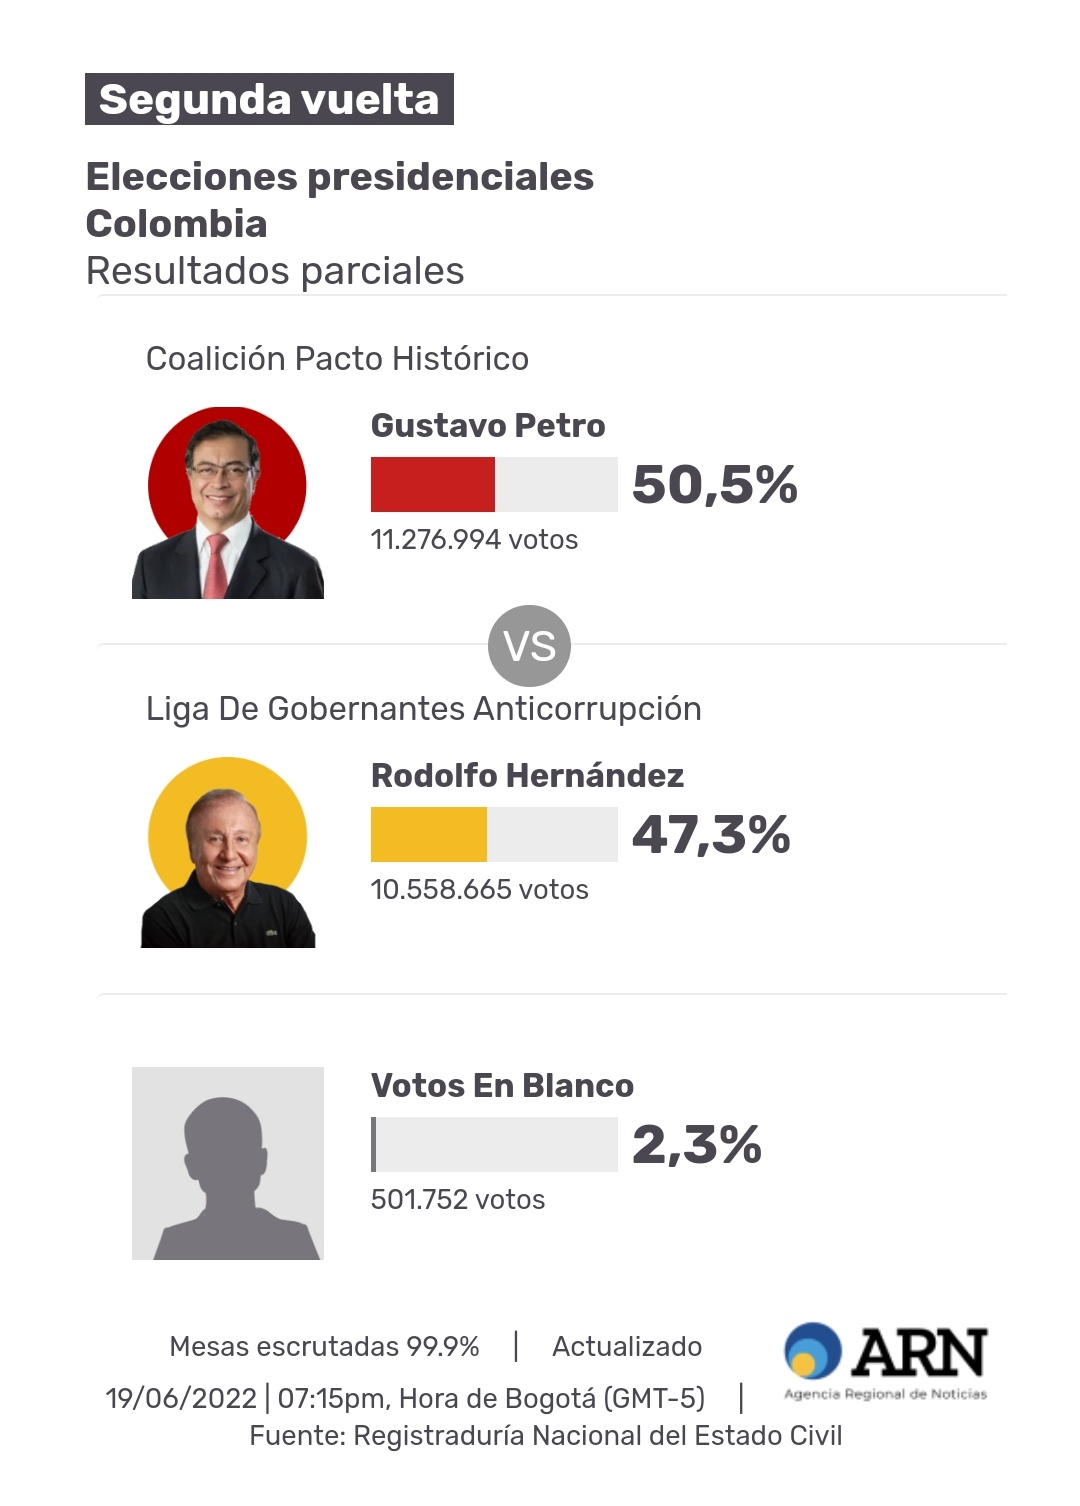
Task: Select Gustavo Petro's portrait photo
Action: click(x=228, y=503)
